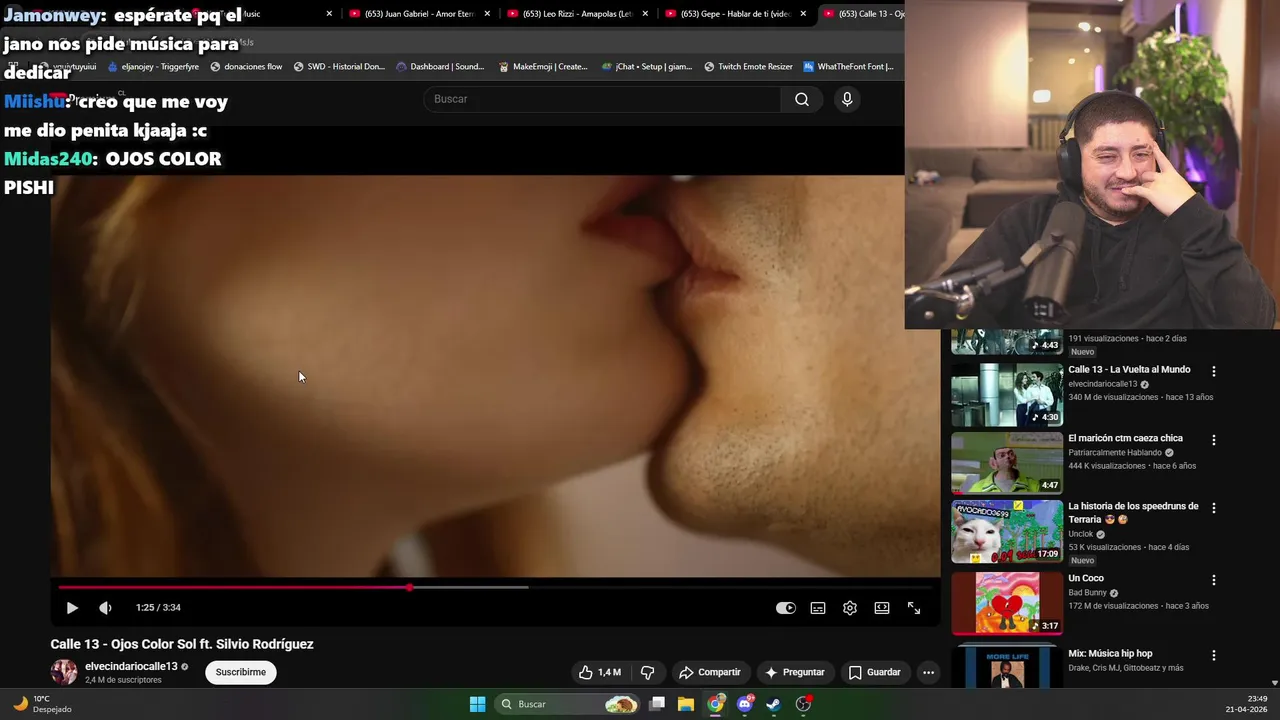Close the Juan Gabriel tab
The width and height of the screenshot is (1280, 720).
tap(487, 14)
